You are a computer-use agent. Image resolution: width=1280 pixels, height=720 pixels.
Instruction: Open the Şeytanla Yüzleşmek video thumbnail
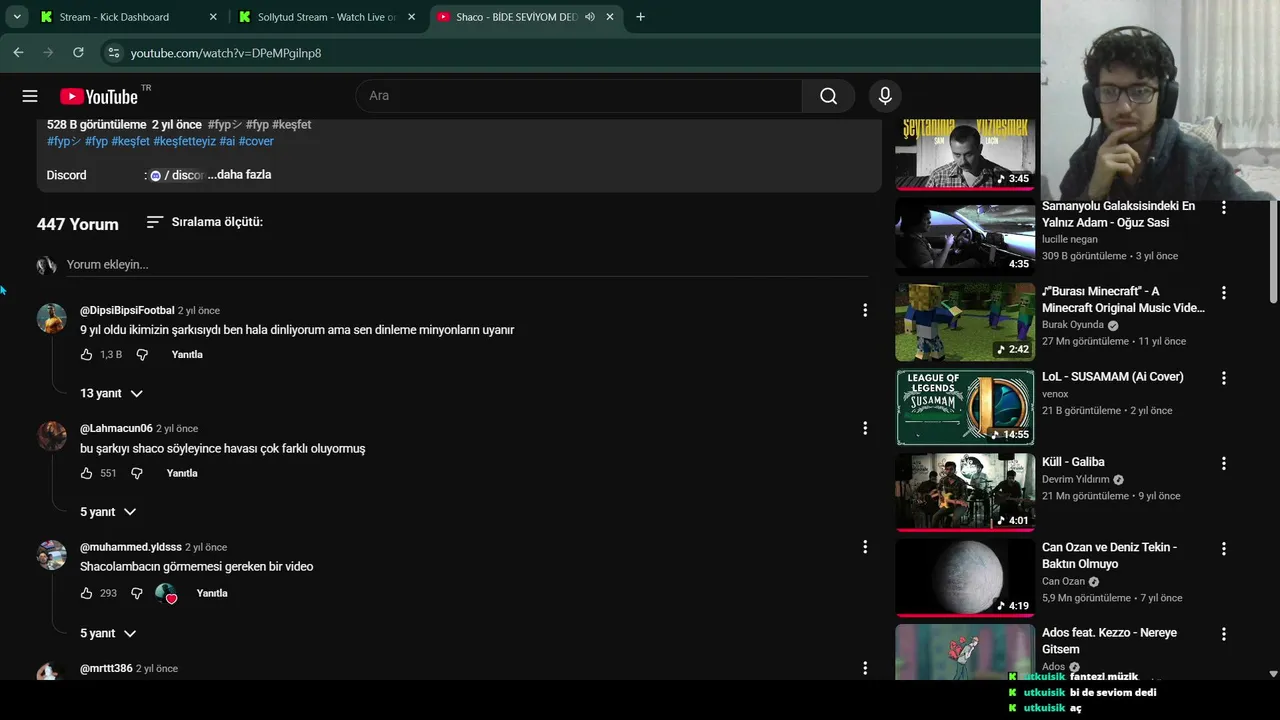click(x=965, y=154)
